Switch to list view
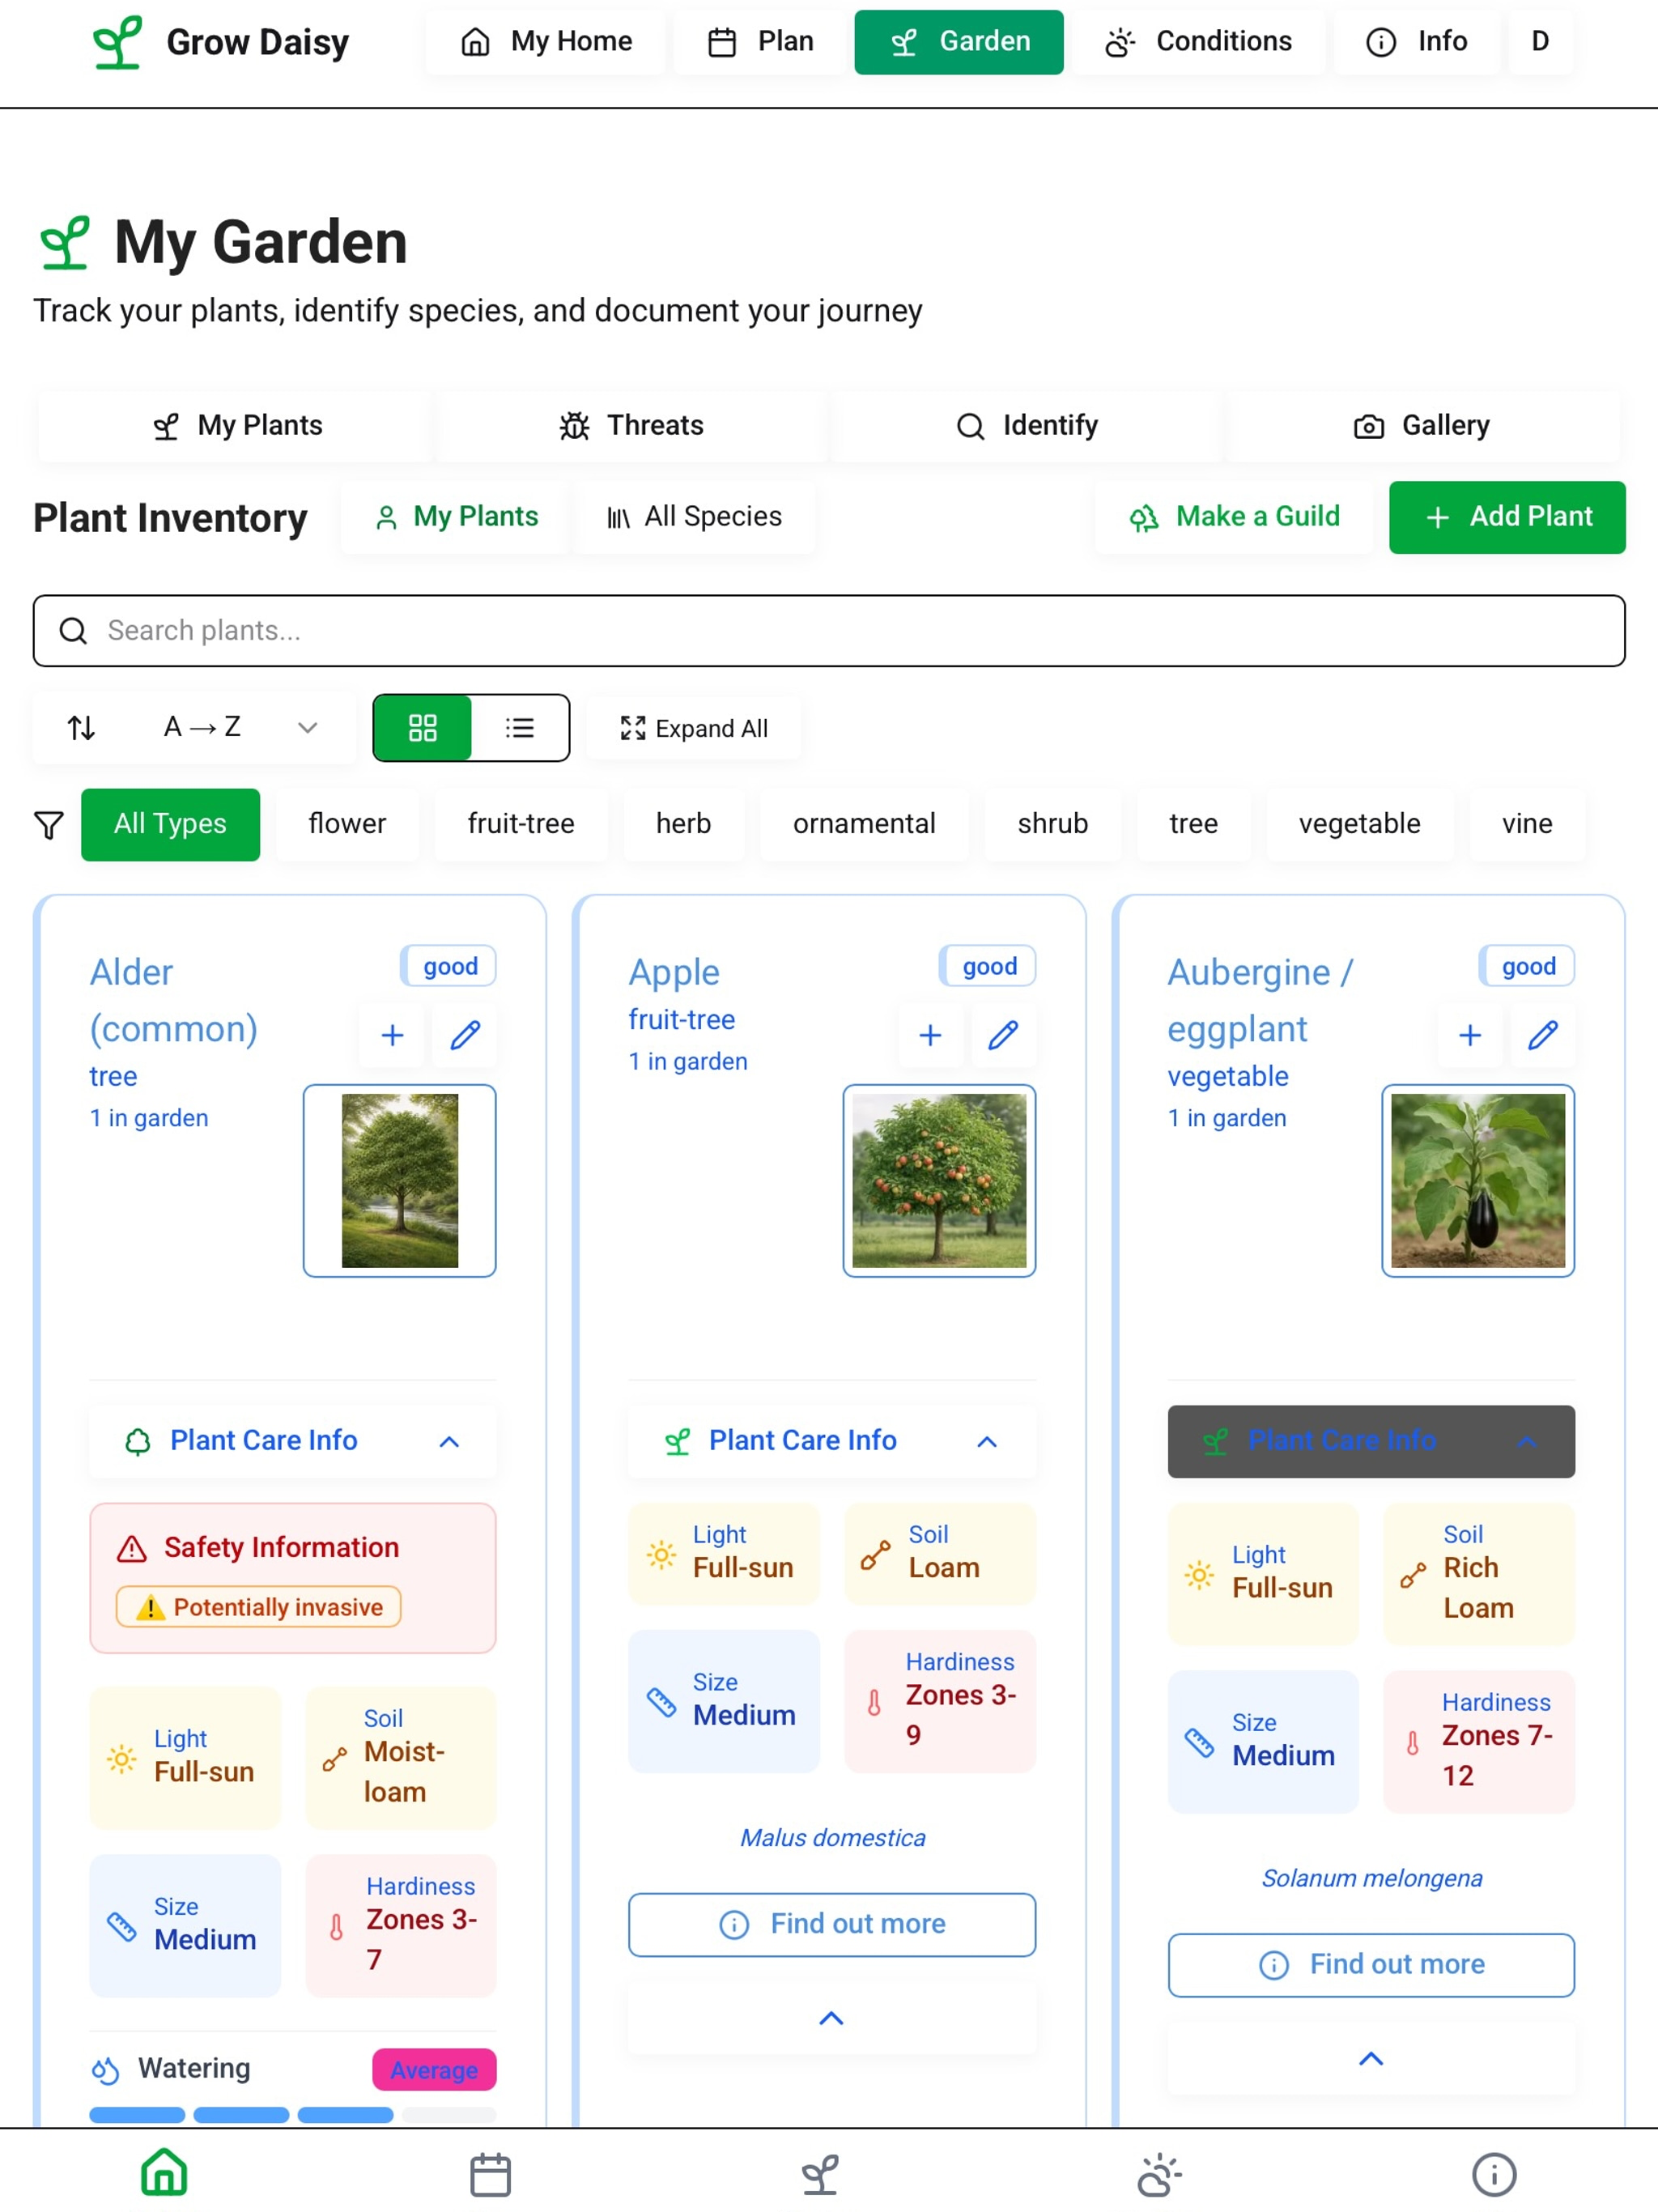The width and height of the screenshot is (1658, 2212). point(520,728)
